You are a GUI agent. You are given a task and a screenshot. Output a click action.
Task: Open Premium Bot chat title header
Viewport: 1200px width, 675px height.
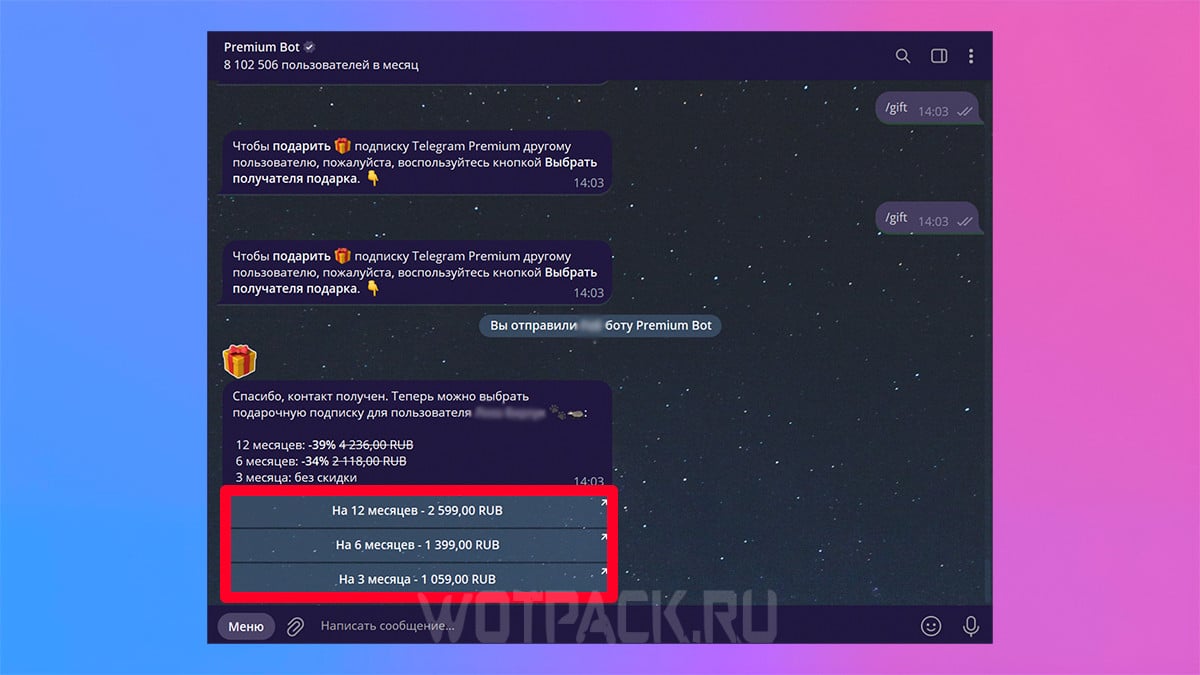coord(262,47)
